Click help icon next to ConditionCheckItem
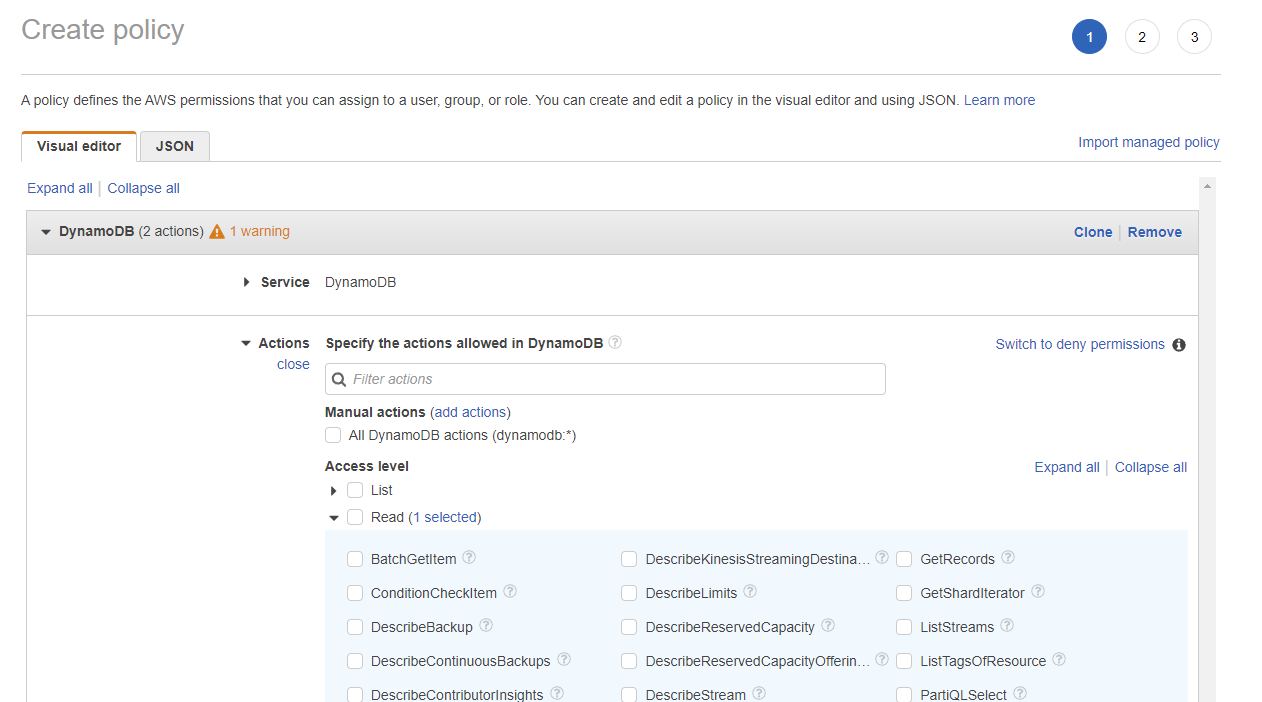This screenshot has width=1262, height=702. point(510,591)
